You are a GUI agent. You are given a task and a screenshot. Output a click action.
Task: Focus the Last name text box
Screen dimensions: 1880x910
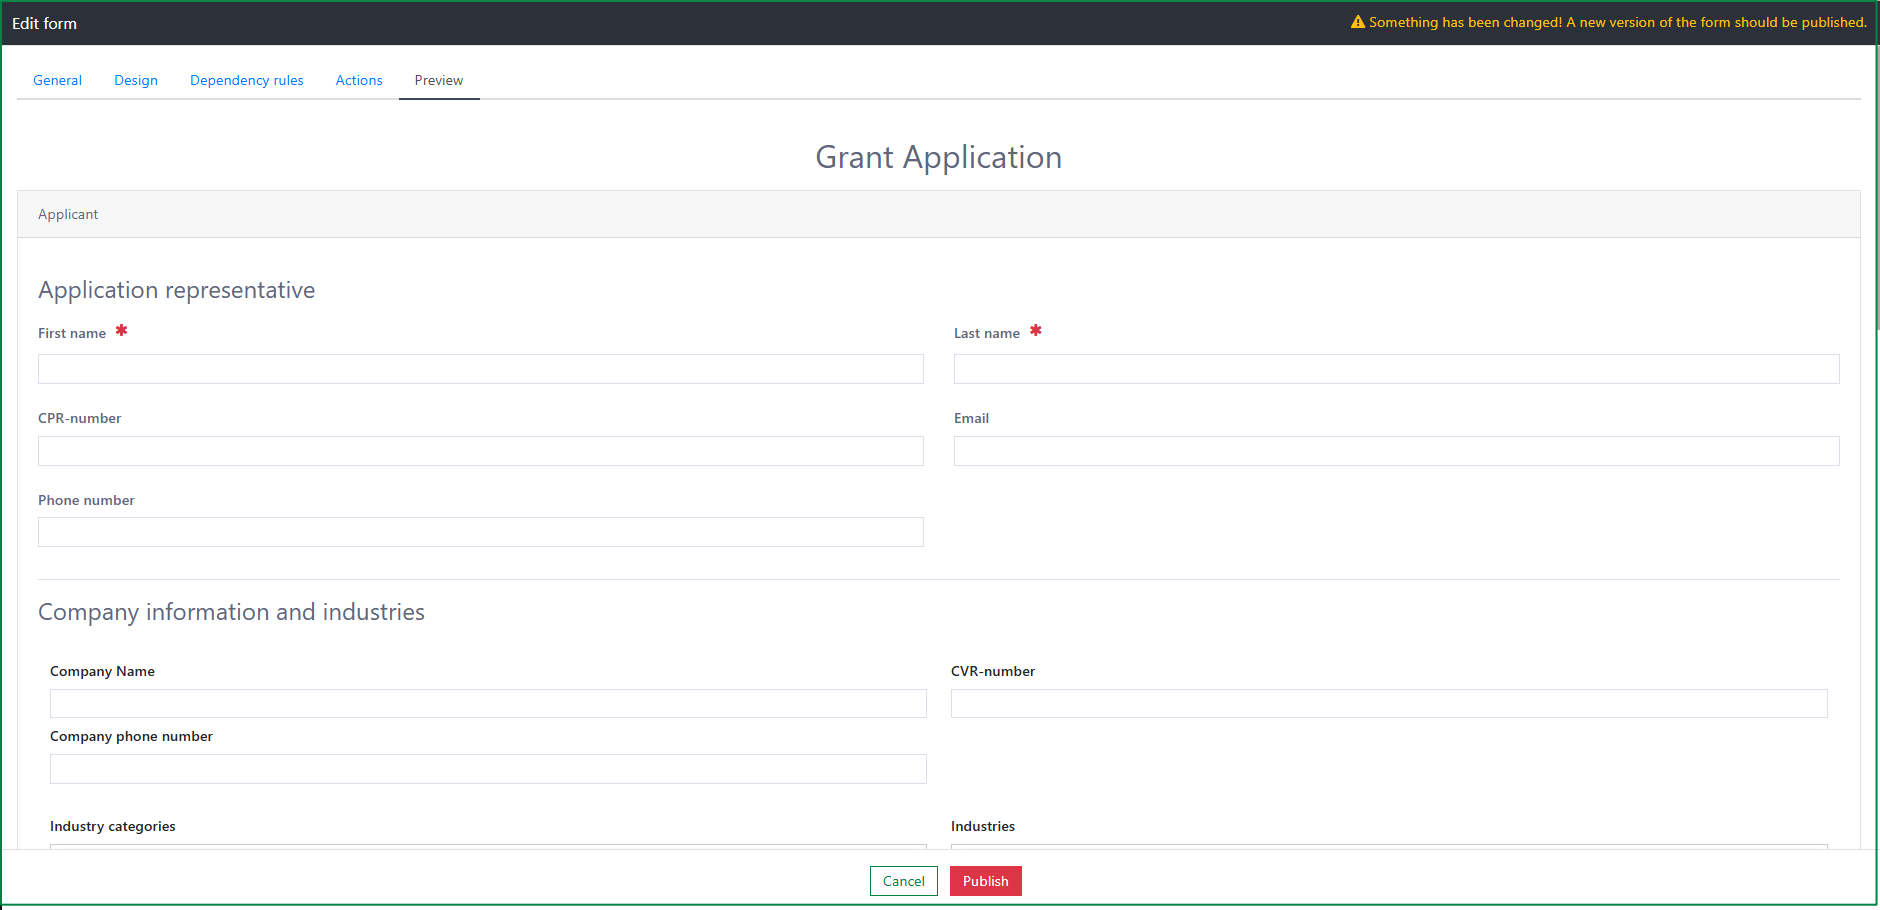1396,369
